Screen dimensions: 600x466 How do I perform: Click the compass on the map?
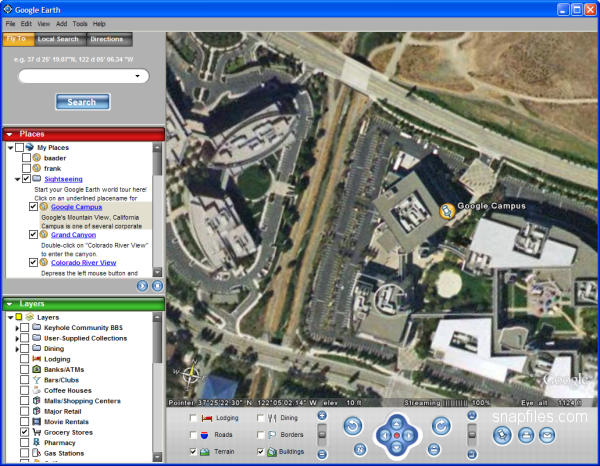point(190,374)
